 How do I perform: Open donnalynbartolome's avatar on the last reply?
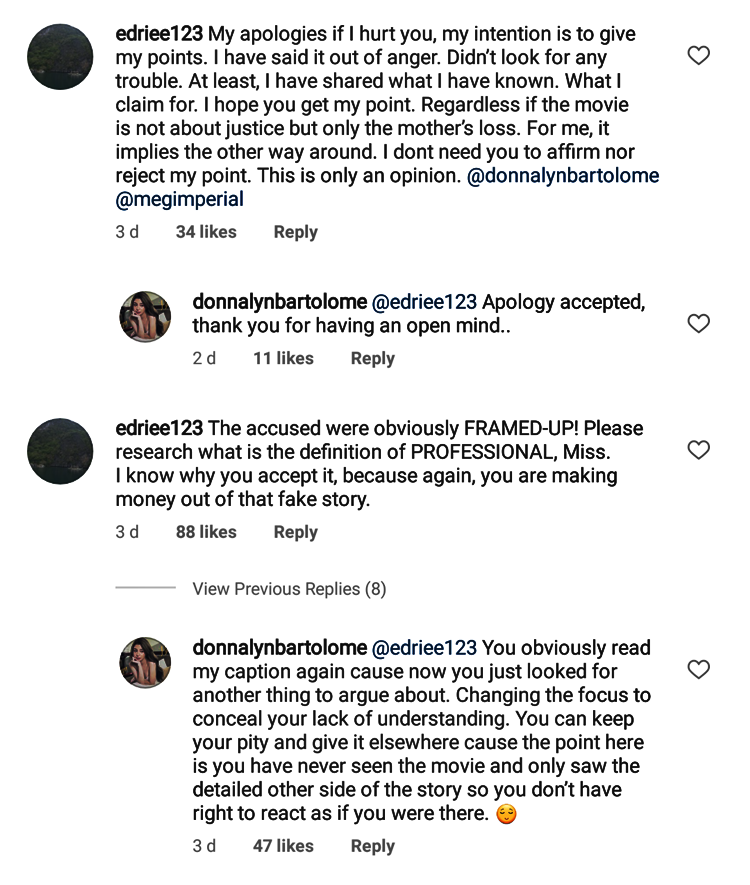pos(145,663)
